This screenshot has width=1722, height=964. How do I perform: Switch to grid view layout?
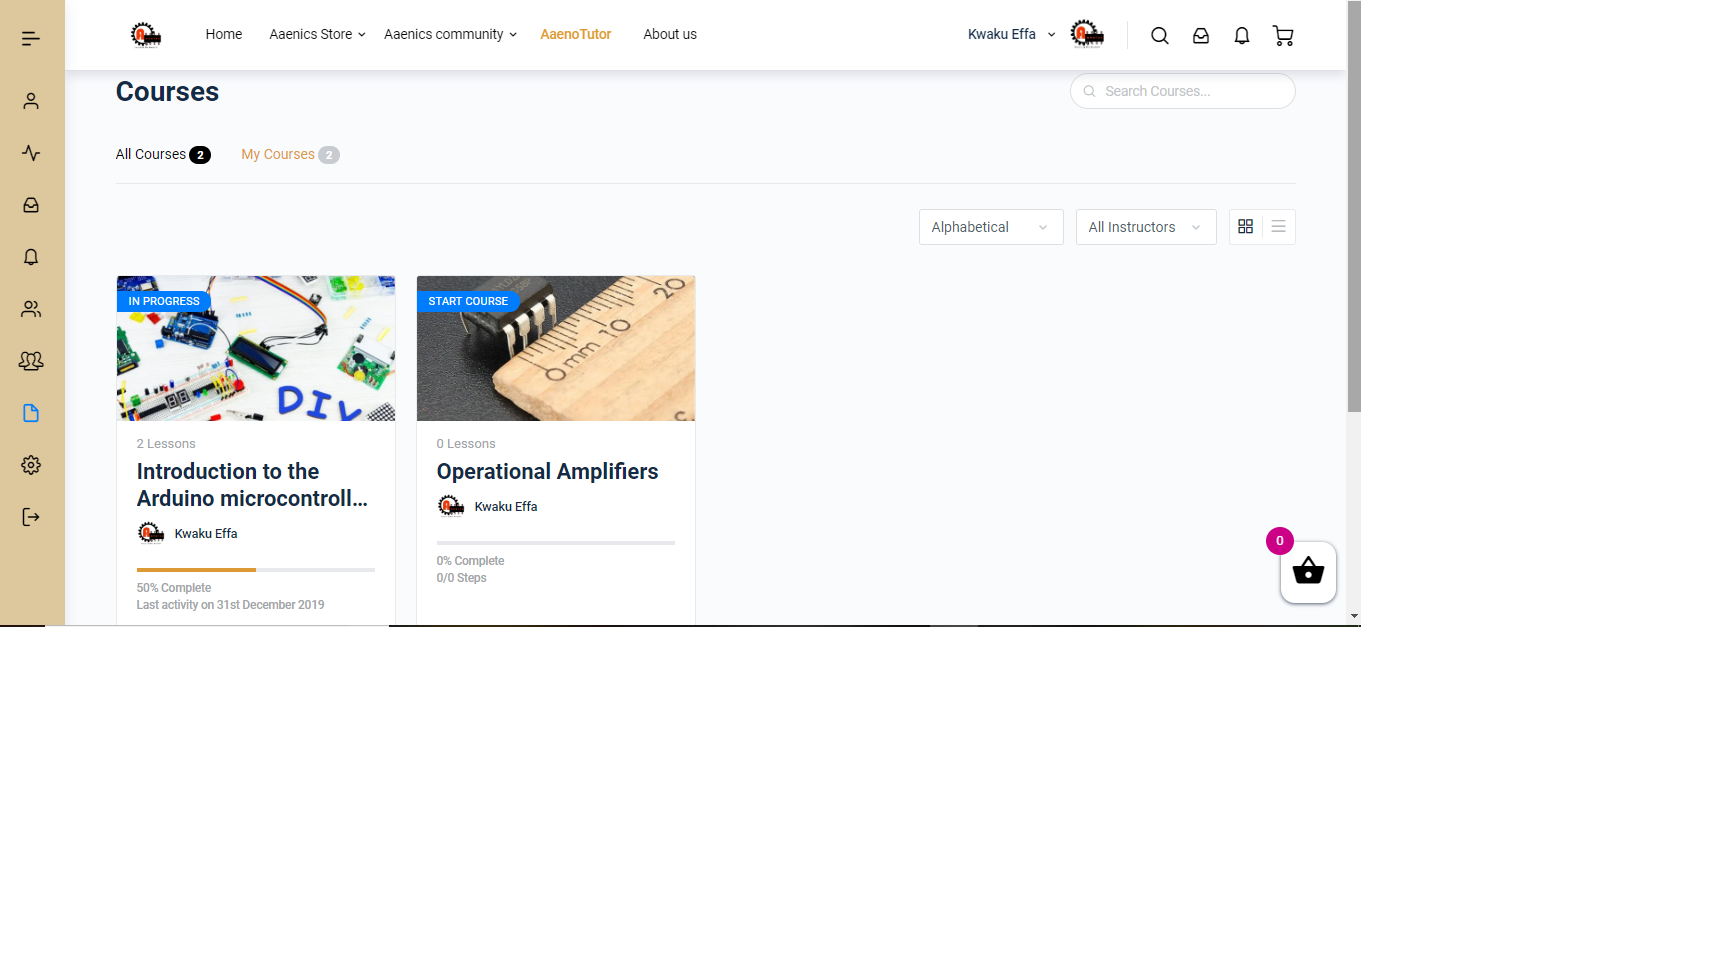[1245, 227]
